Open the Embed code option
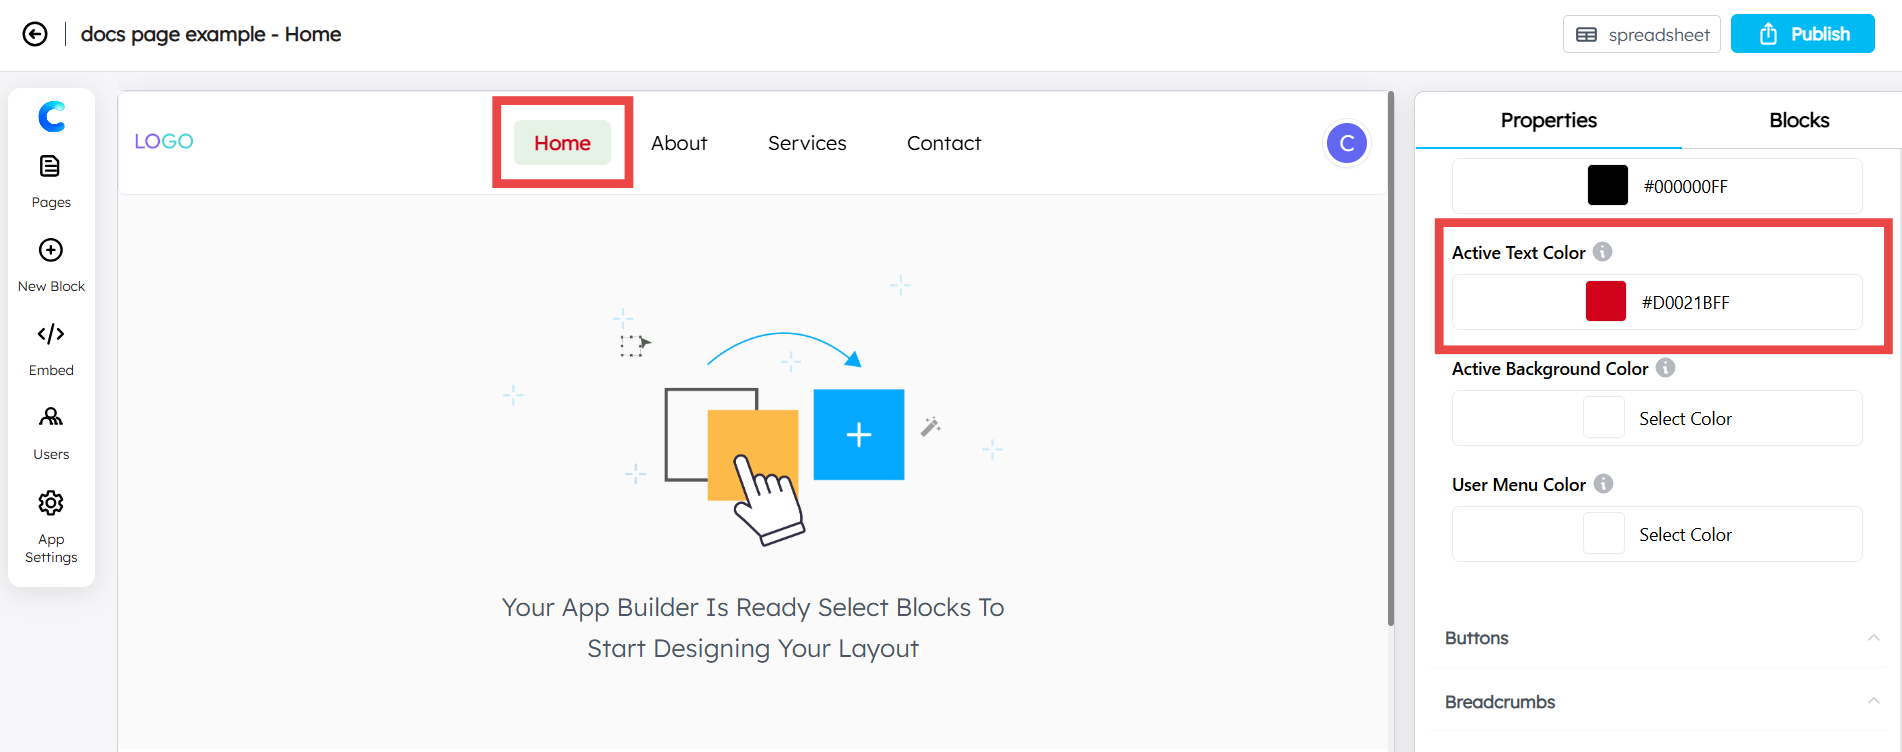The height and width of the screenshot is (752, 1902). click(51, 349)
